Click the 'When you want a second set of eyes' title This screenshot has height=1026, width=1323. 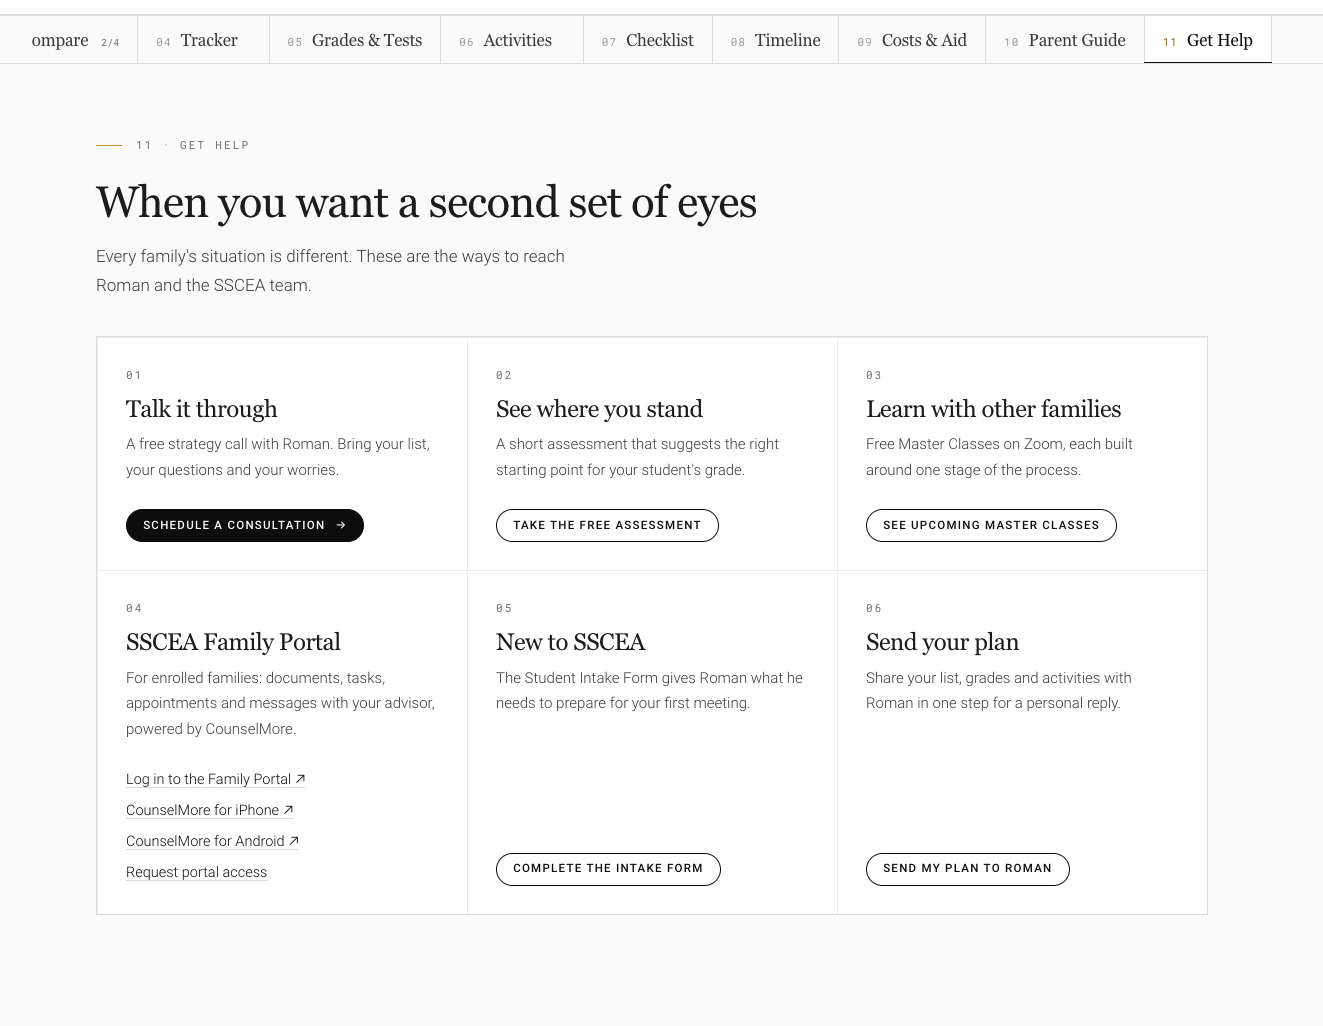click(426, 203)
